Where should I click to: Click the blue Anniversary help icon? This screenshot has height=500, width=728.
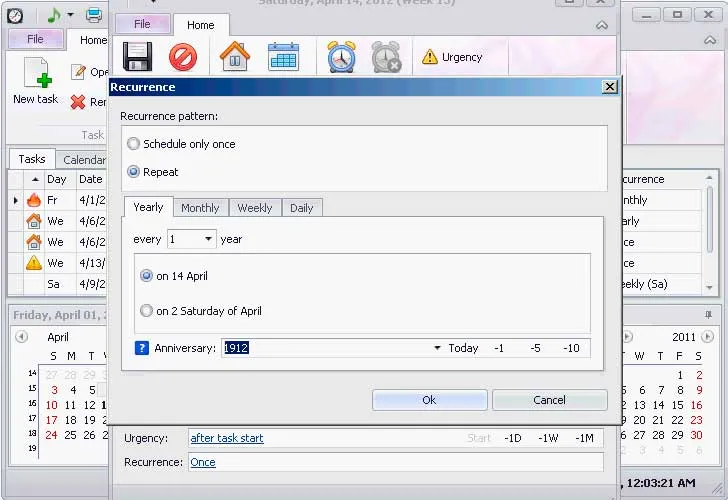[142, 348]
